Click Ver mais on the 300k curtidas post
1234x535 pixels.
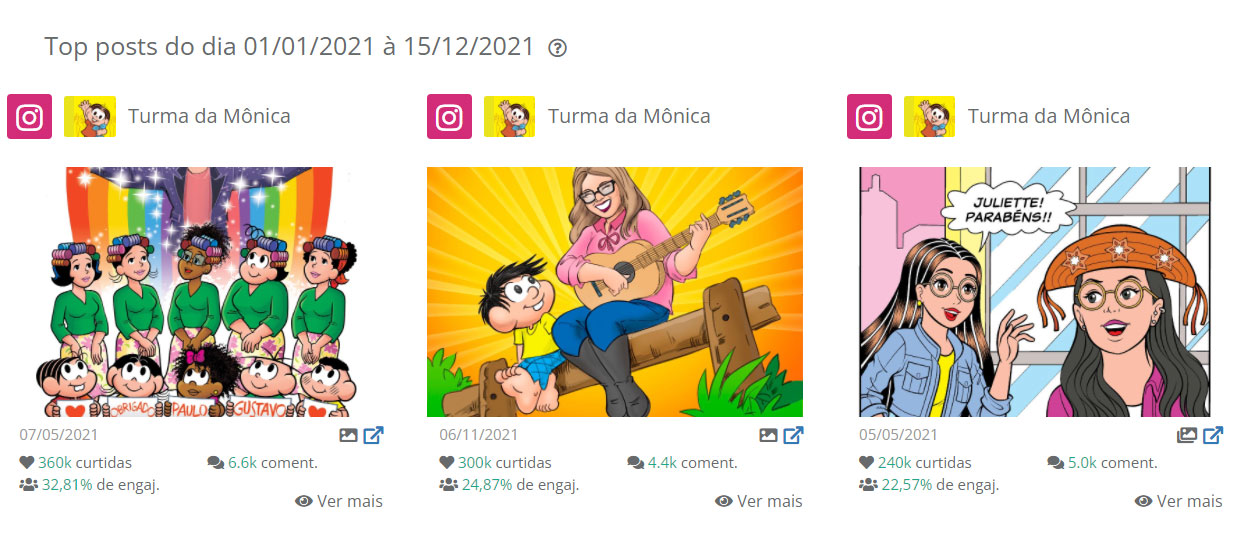click(x=759, y=501)
